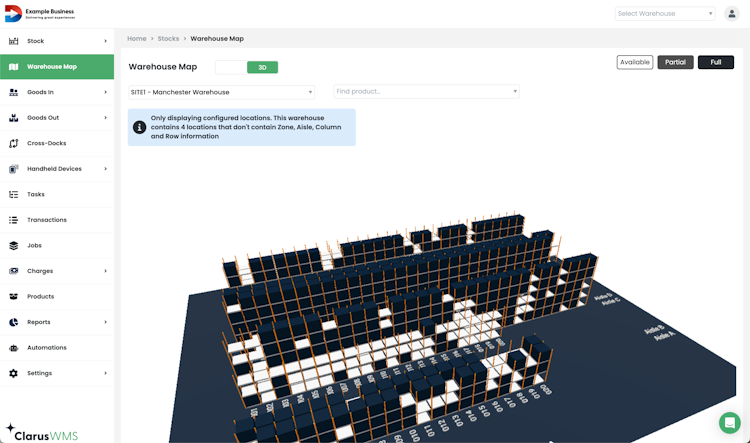Screen dimensions: 750x443
Task: Click the Example Business logo
Action: (40, 13)
